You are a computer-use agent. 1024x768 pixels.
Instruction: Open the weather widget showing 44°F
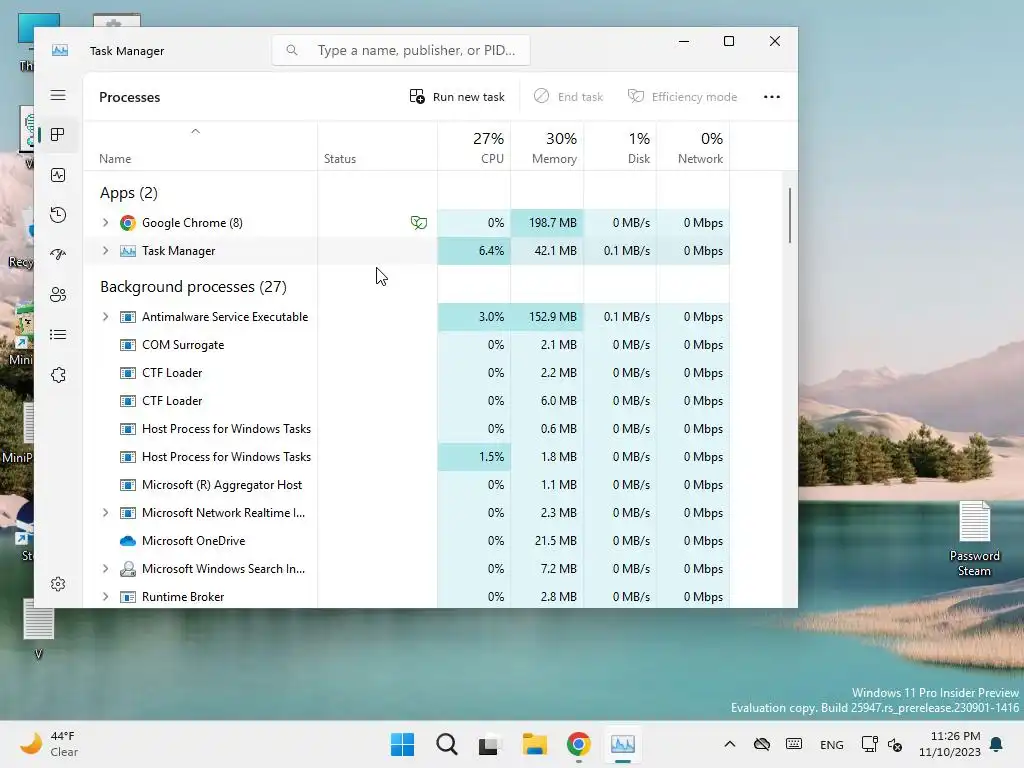point(50,744)
